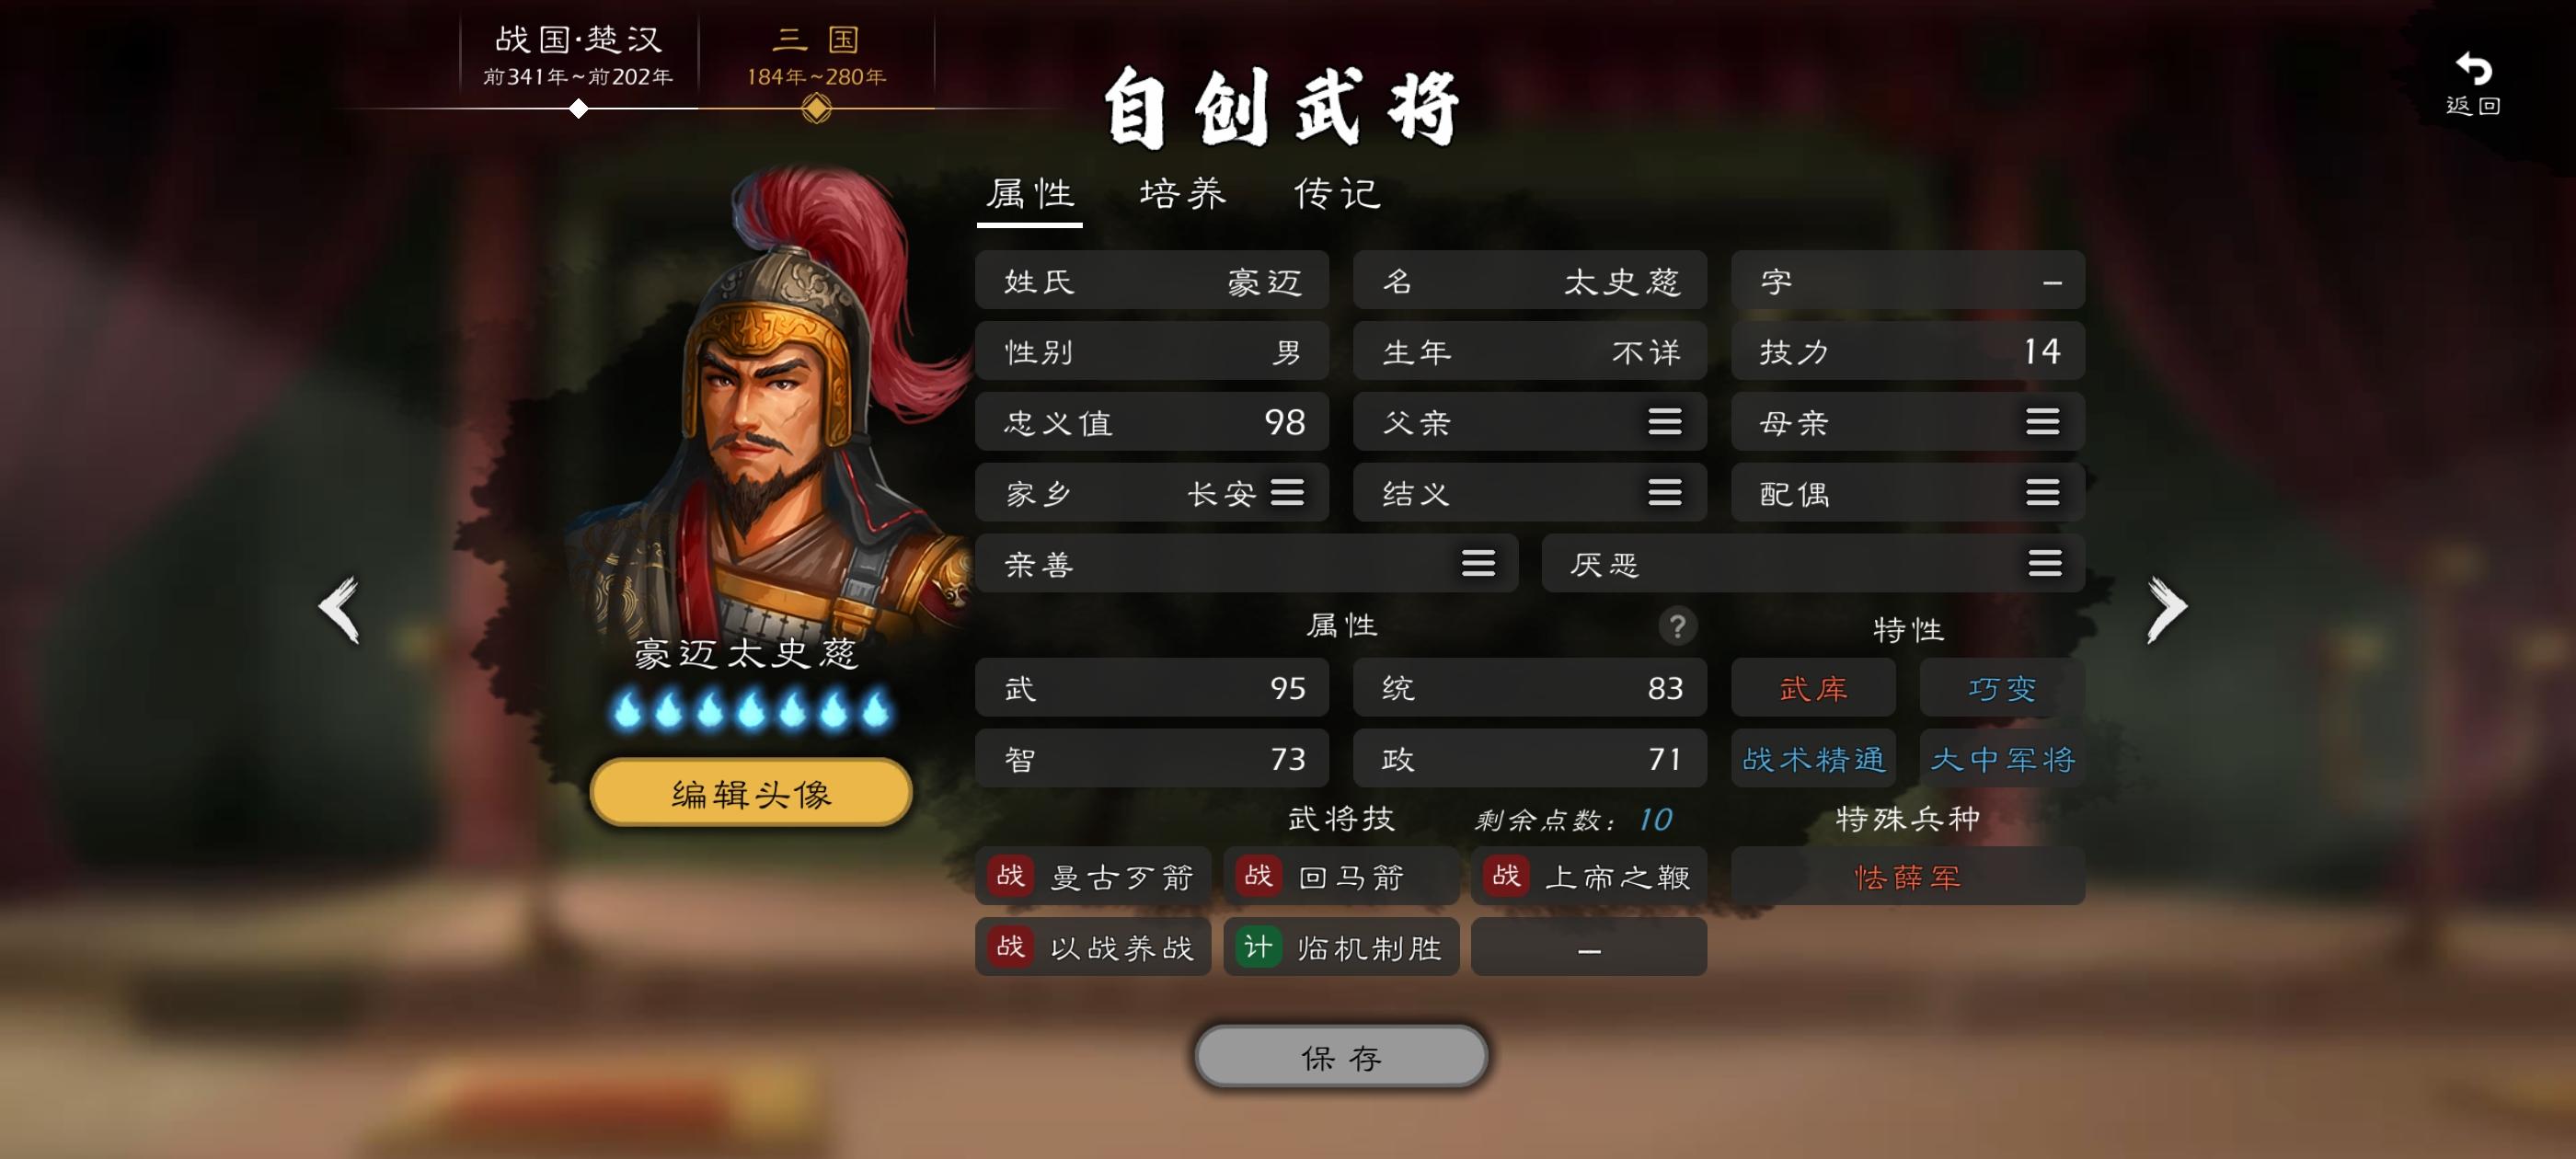Screen dimensions: 2576x1159
Task: Expand the 家乡 长安 selection list
Action: click(1286, 492)
